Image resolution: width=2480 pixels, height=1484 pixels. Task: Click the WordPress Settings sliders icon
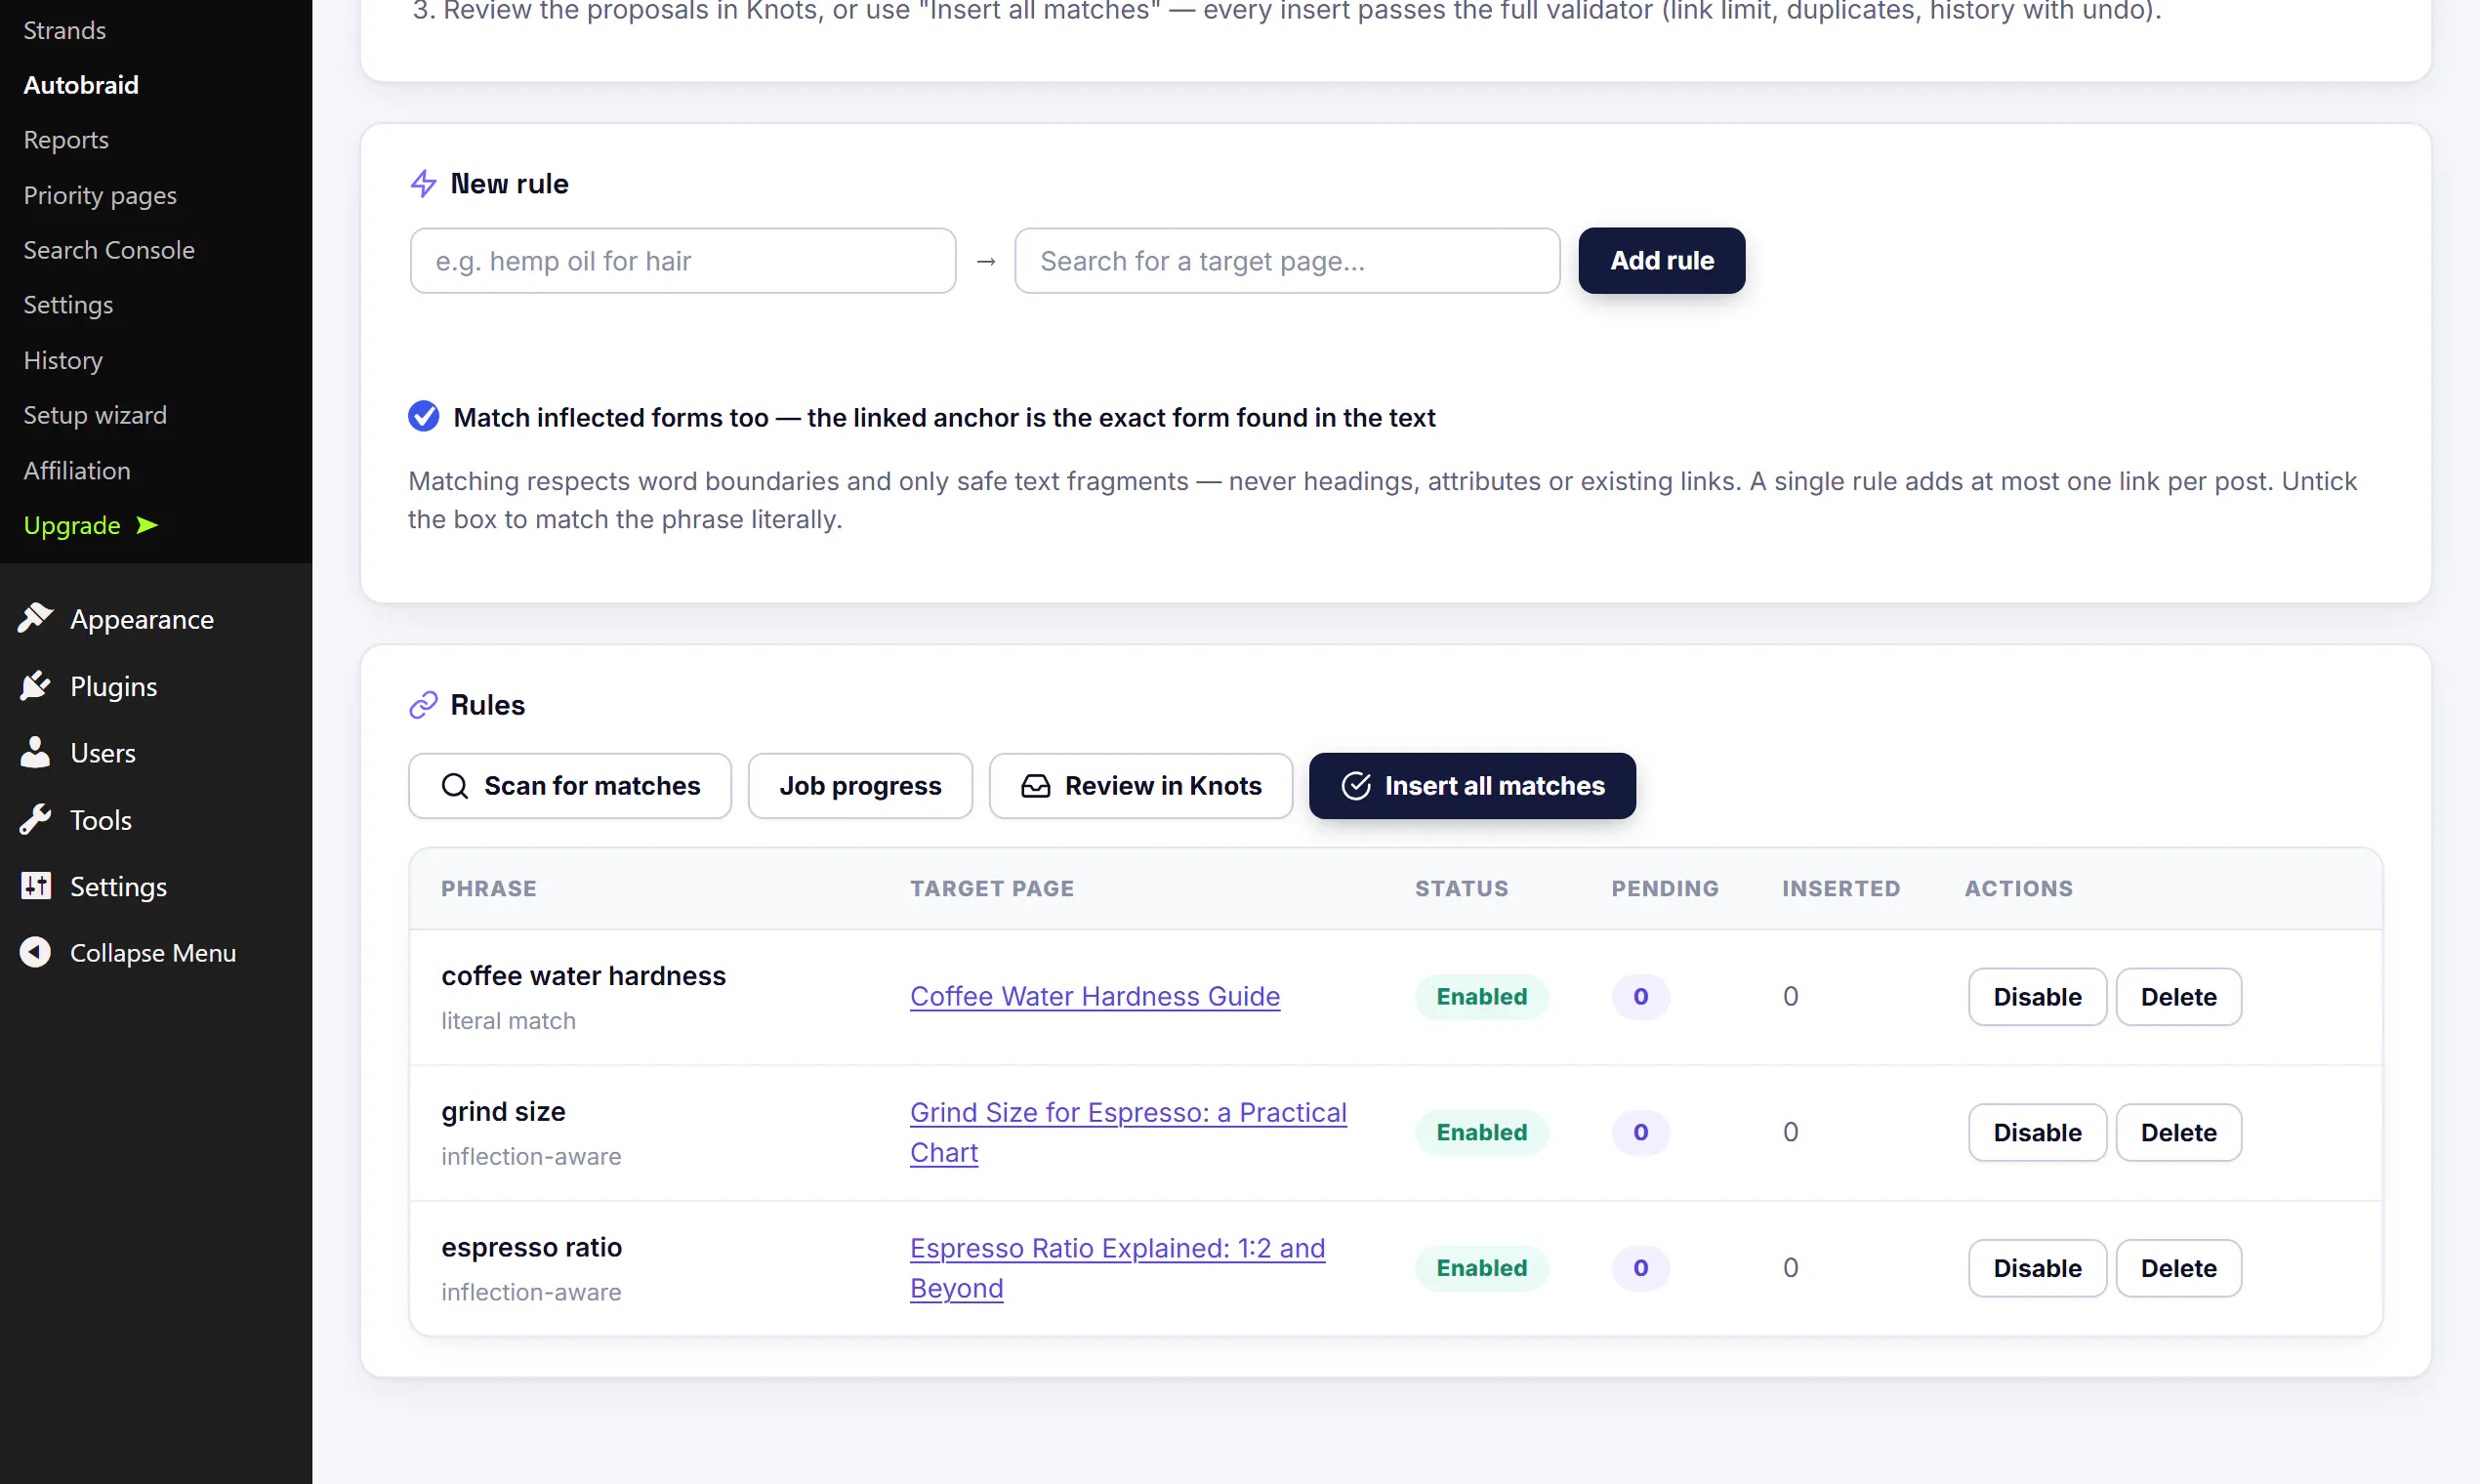(x=35, y=886)
